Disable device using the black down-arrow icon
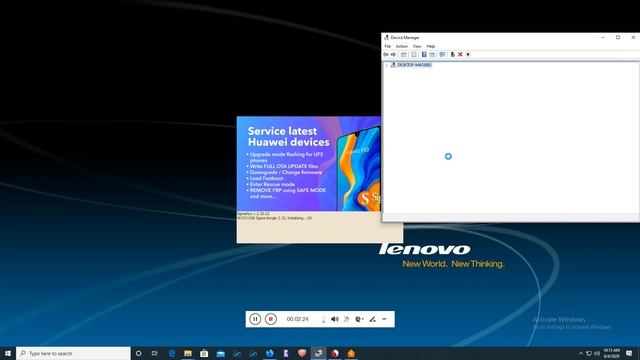Image resolution: width=640 pixels, height=360 pixels. [x=468, y=54]
